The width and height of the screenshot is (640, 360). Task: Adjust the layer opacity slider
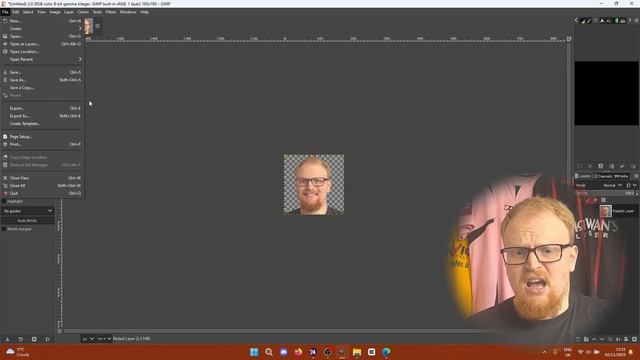click(x=605, y=193)
